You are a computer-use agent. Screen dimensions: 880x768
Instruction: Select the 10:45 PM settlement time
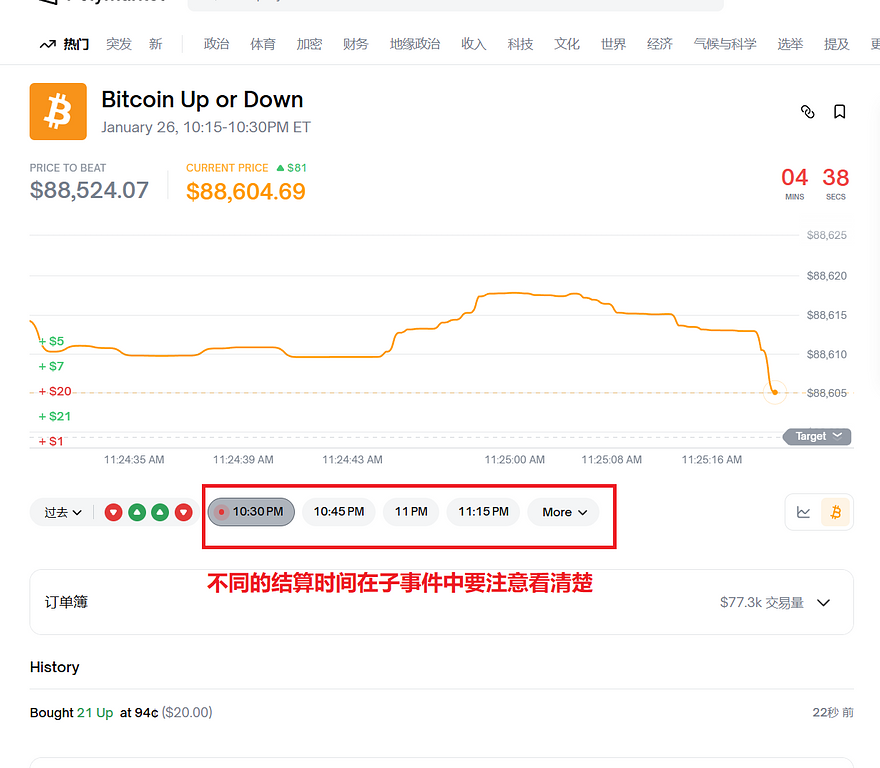coord(339,512)
